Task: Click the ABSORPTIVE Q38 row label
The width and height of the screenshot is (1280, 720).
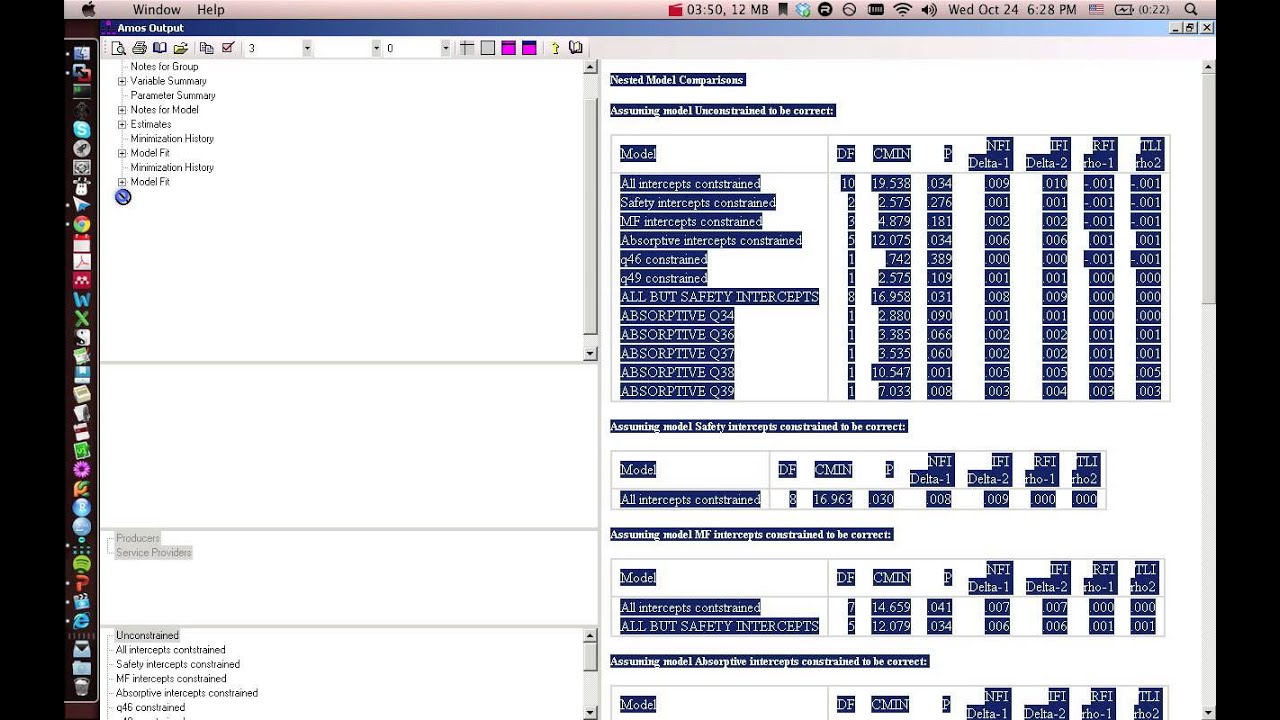Action: [x=677, y=373]
